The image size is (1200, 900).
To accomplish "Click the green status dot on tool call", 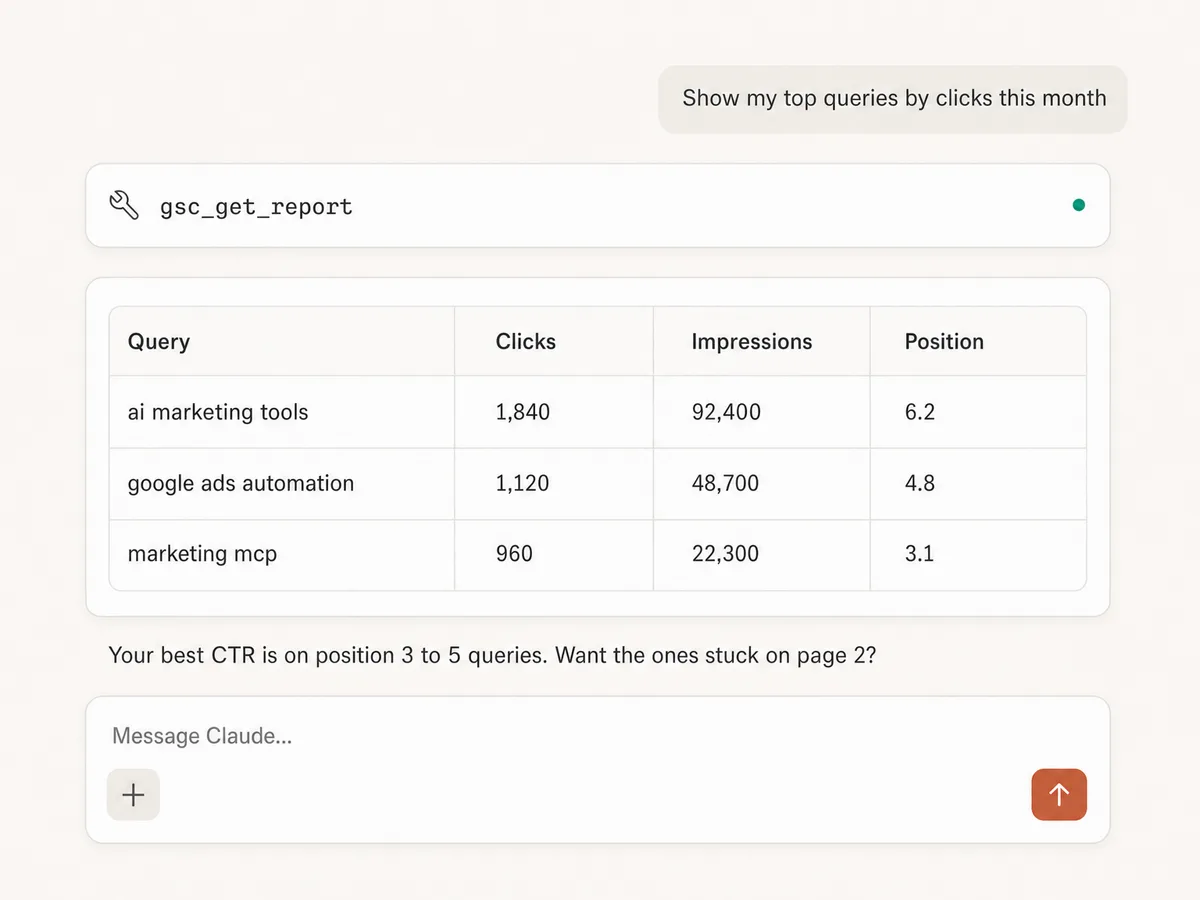I will coord(1078,205).
